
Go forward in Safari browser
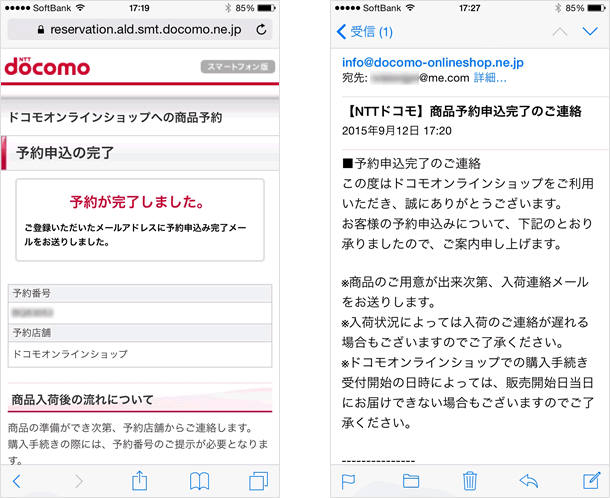(x=79, y=481)
